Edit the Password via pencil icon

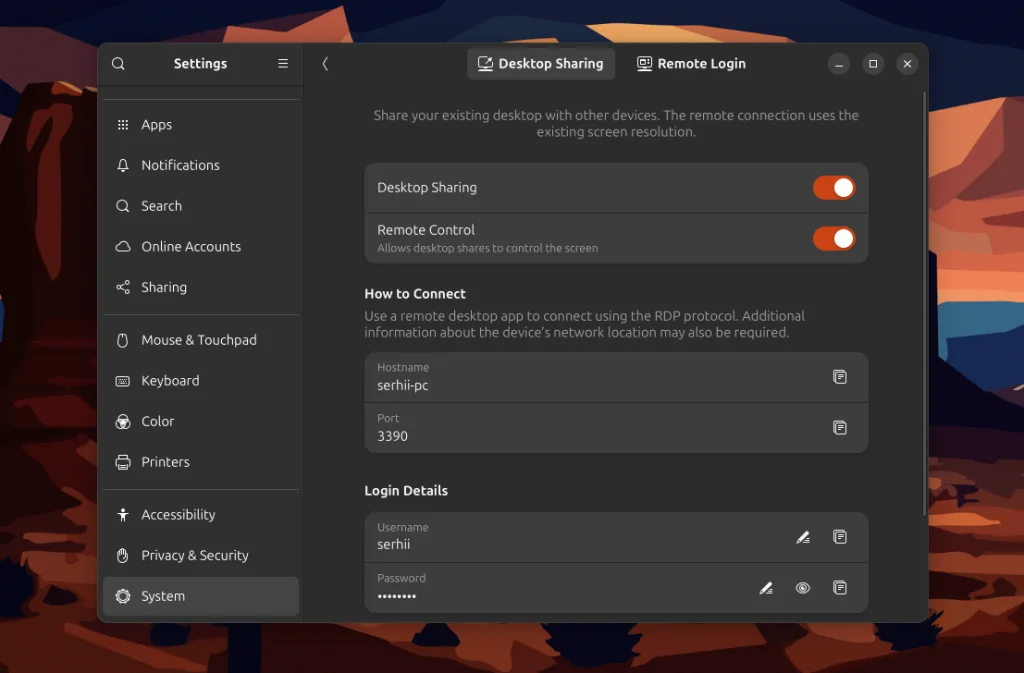[766, 588]
